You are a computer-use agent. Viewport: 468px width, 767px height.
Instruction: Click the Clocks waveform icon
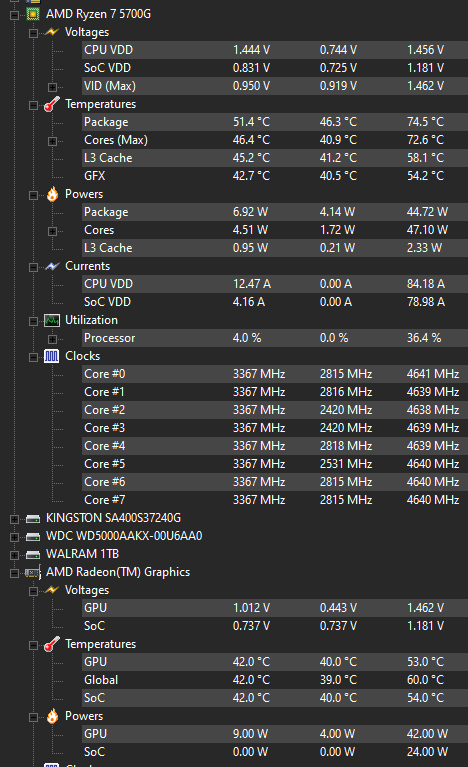pos(51,356)
